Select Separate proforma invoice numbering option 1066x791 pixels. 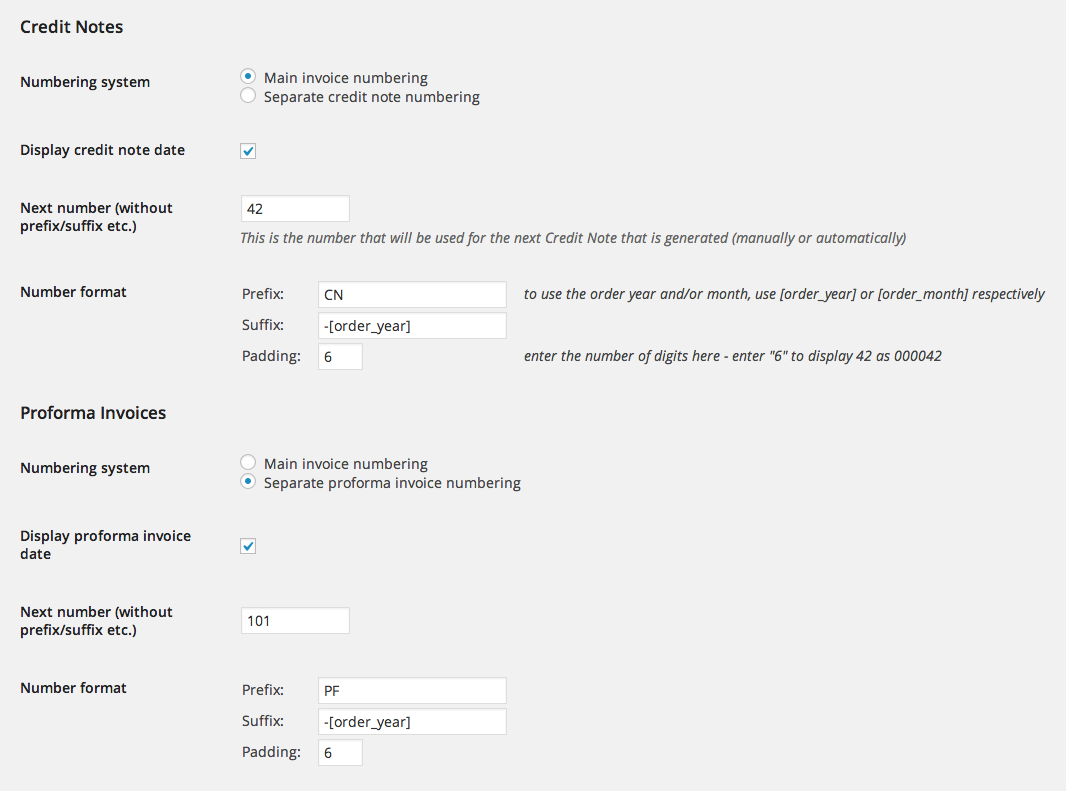pyautogui.click(x=248, y=482)
